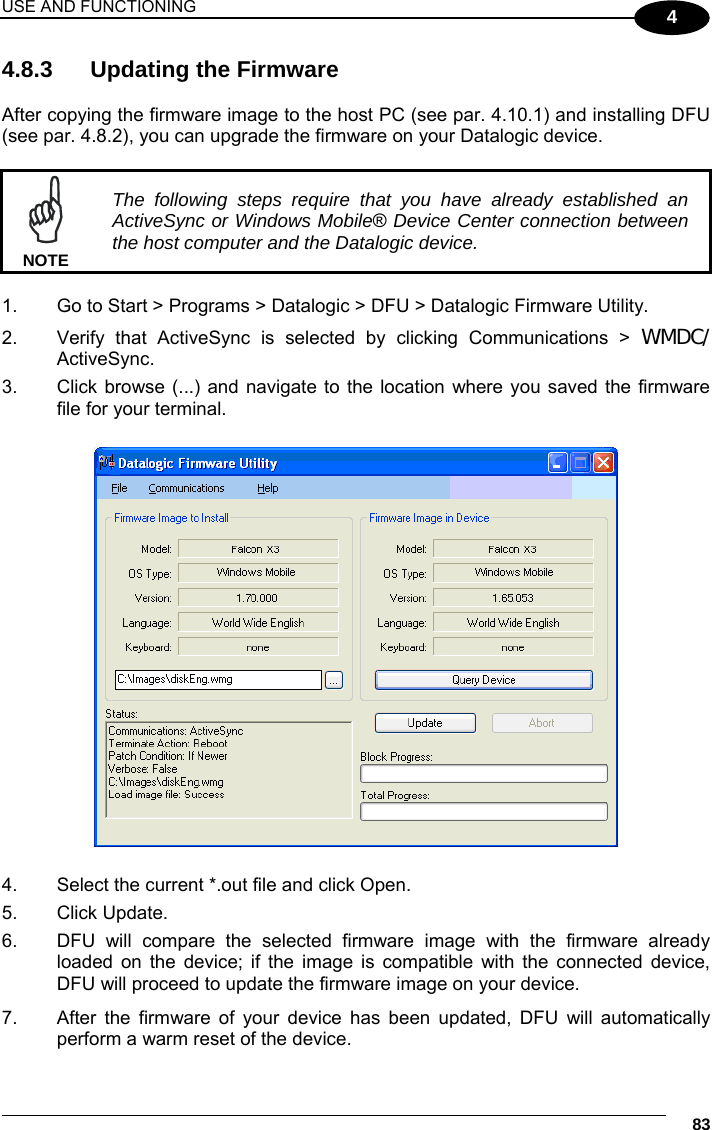Click the Model field under Image in Device
The height and width of the screenshot is (1130, 712).
[513, 548]
